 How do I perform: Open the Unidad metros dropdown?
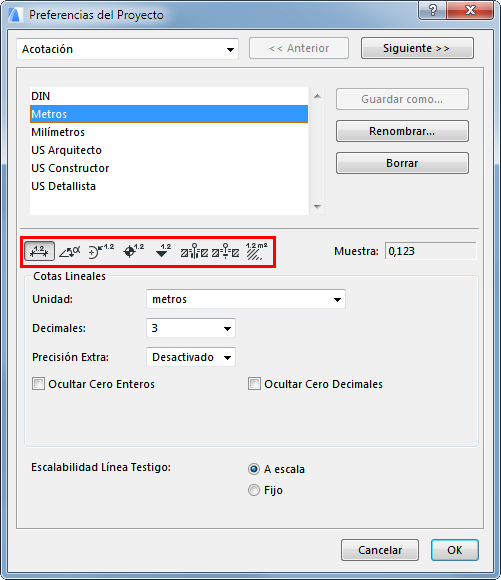[246, 299]
